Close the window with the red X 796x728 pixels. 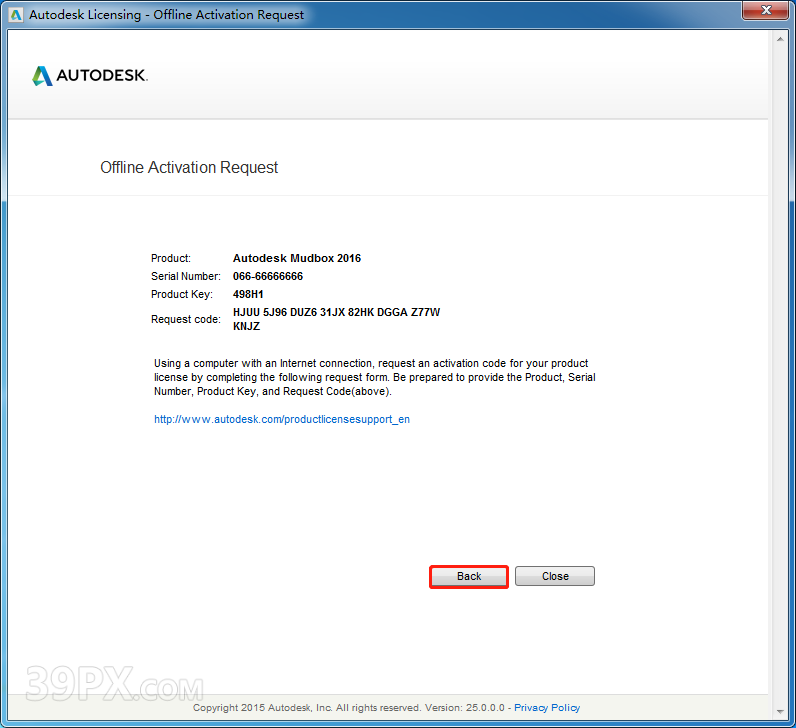click(766, 11)
